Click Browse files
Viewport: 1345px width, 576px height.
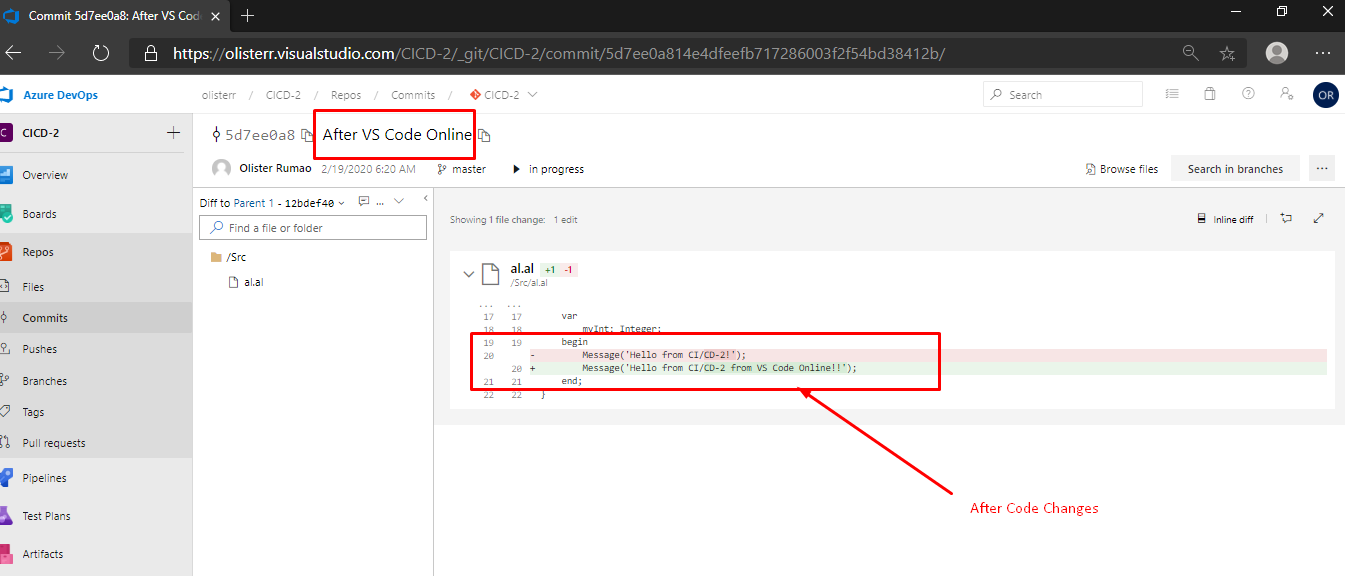1122,169
